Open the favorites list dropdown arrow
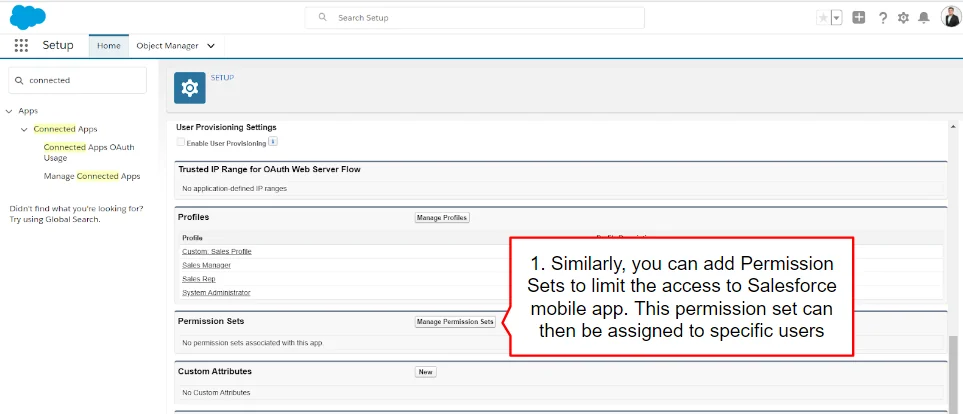This screenshot has height=414, width=963. click(836, 18)
